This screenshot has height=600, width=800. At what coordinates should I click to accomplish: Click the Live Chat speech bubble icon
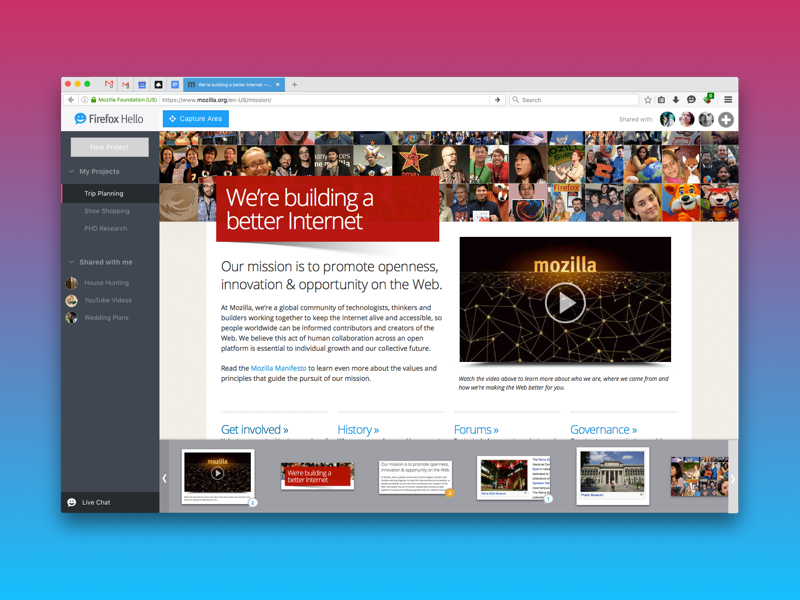click(72, 503)
